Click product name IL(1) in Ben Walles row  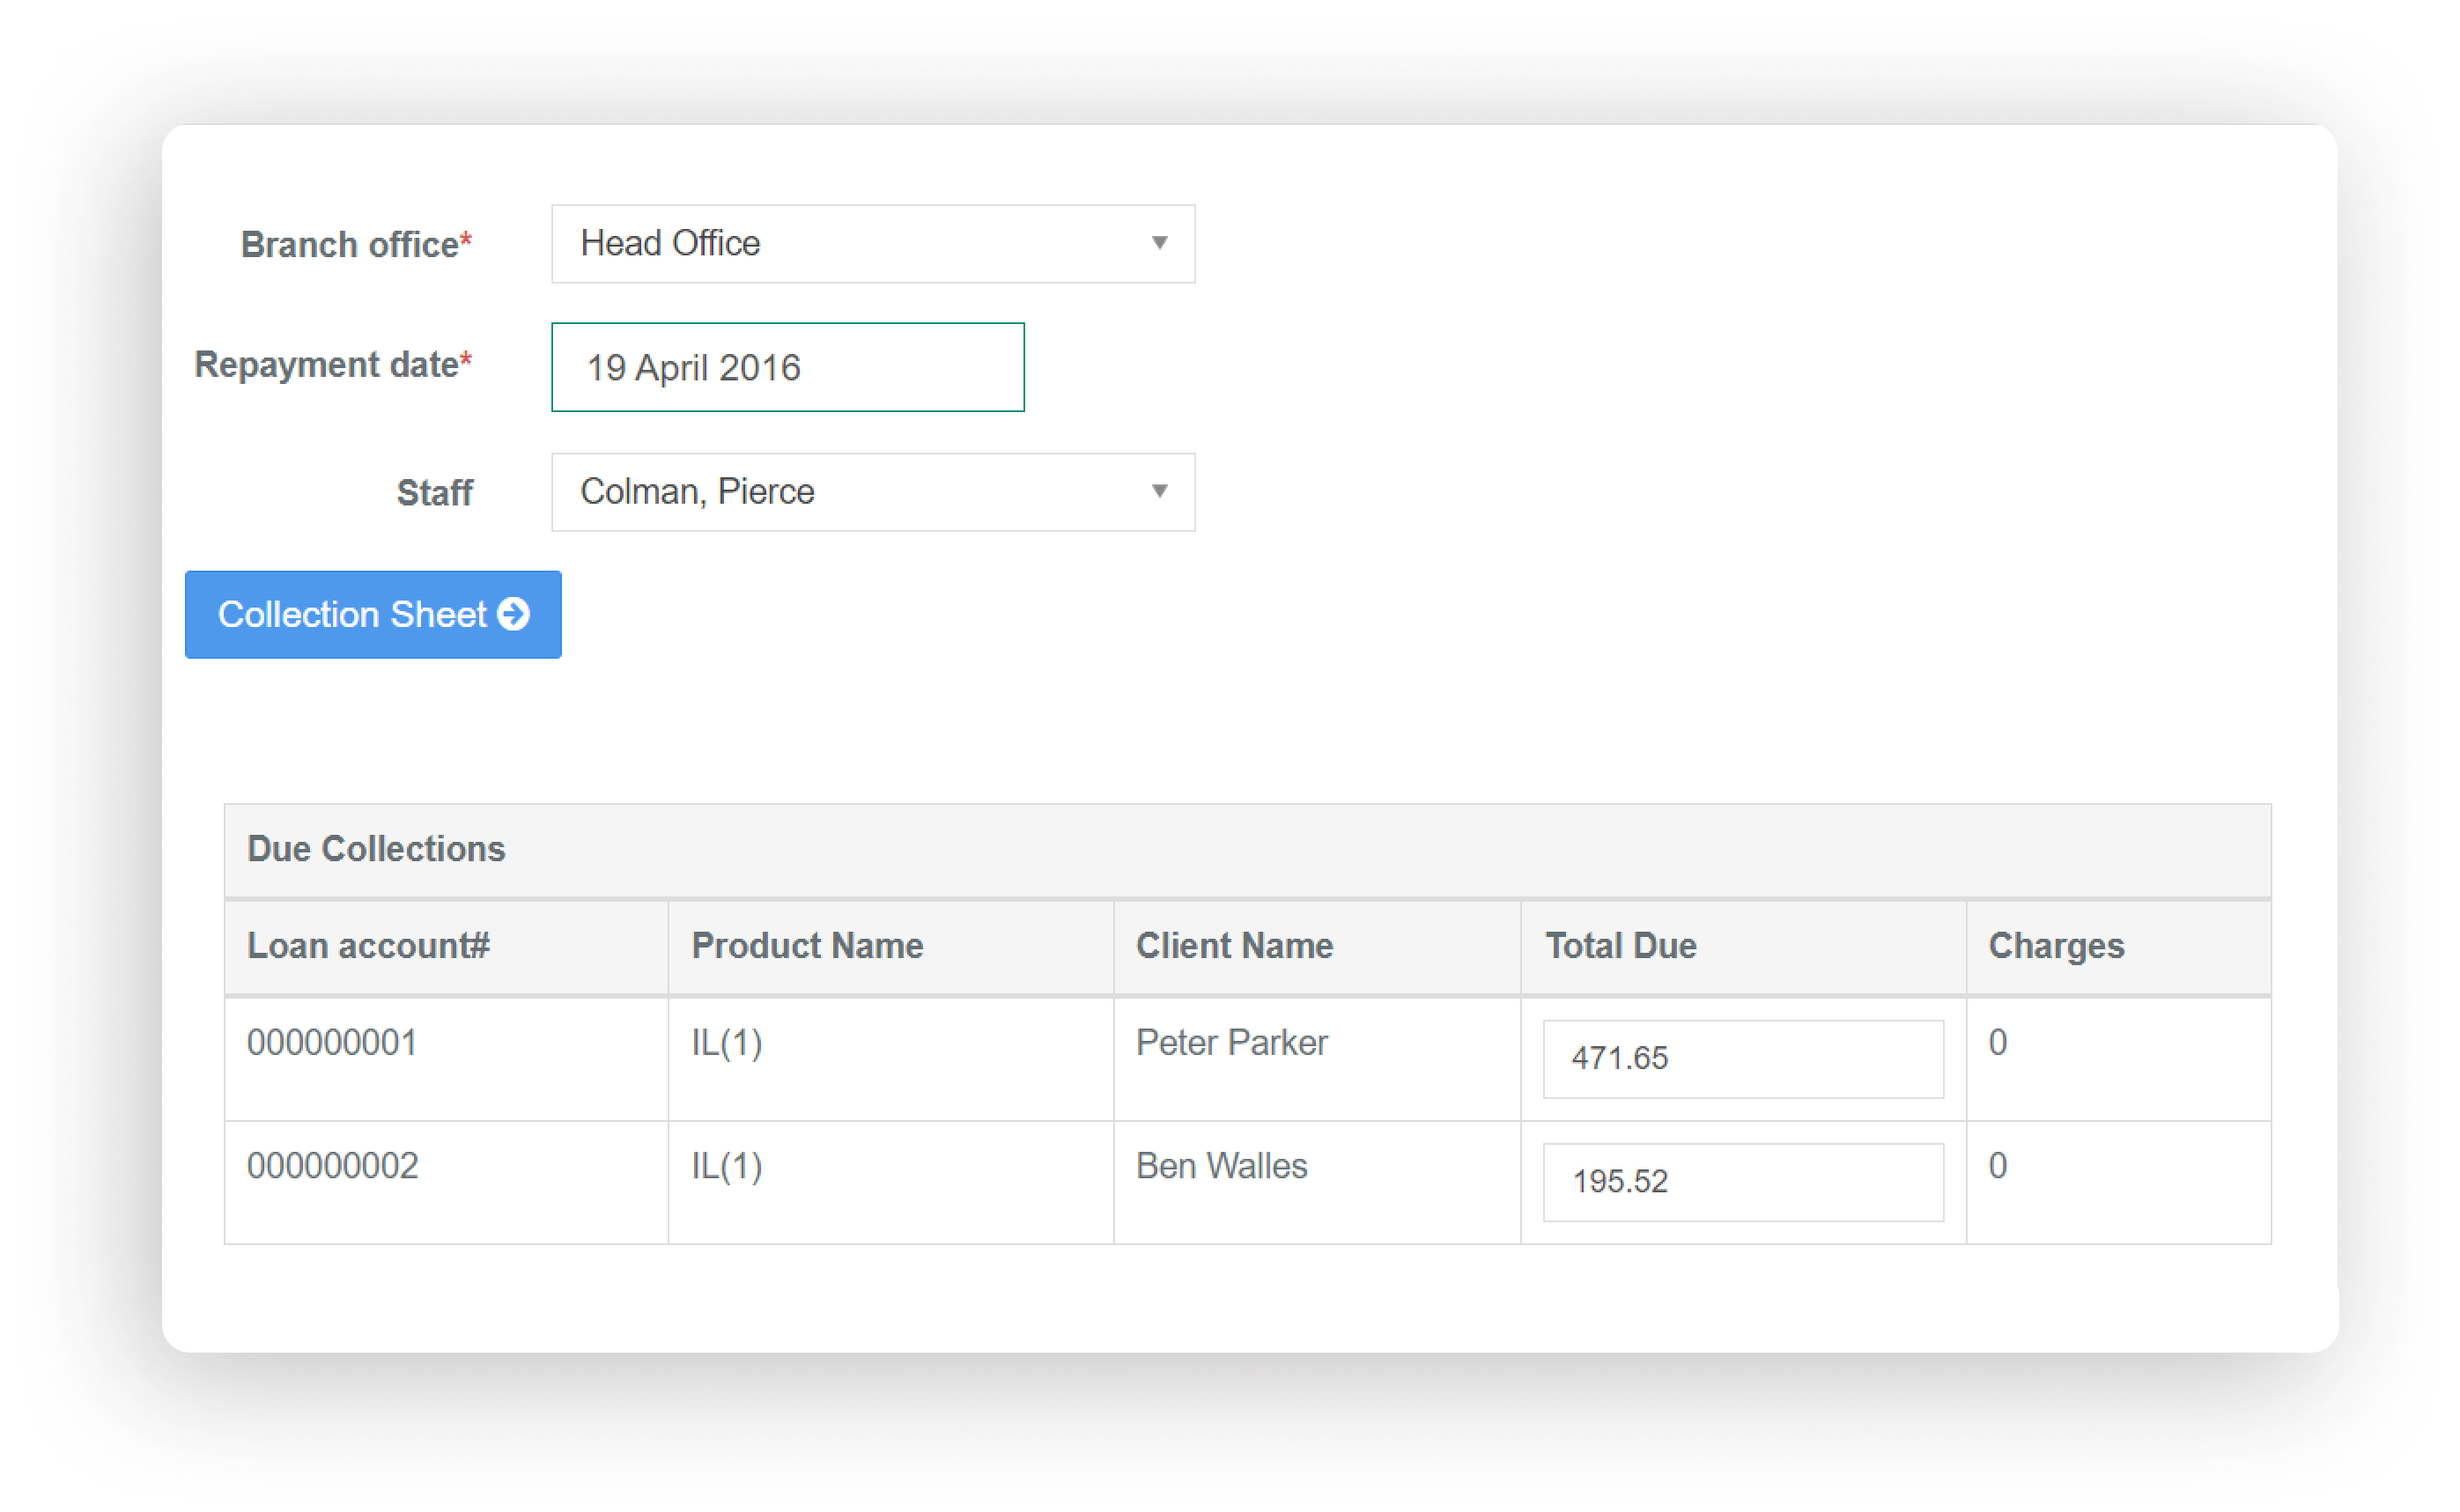(x=727, y=1165)
